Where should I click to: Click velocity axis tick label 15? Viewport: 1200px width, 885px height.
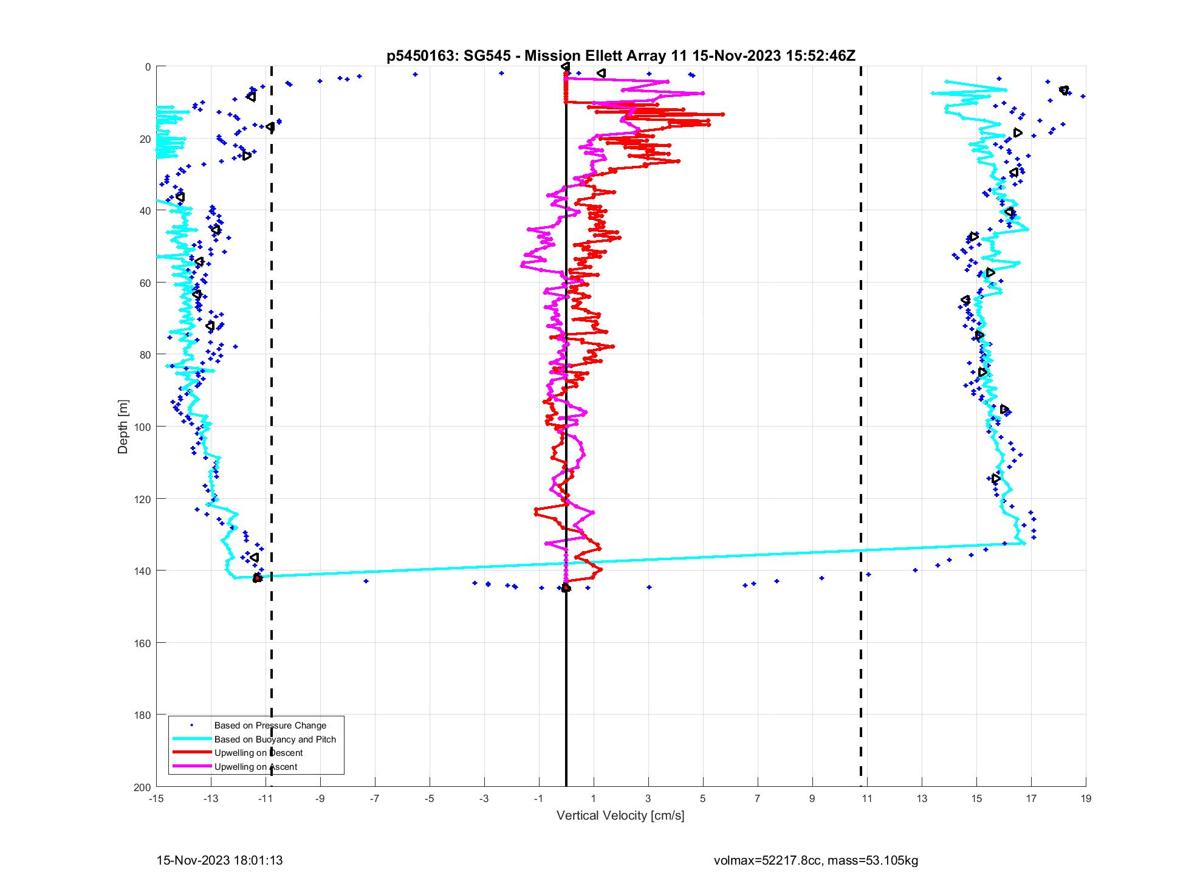(977, 799)
